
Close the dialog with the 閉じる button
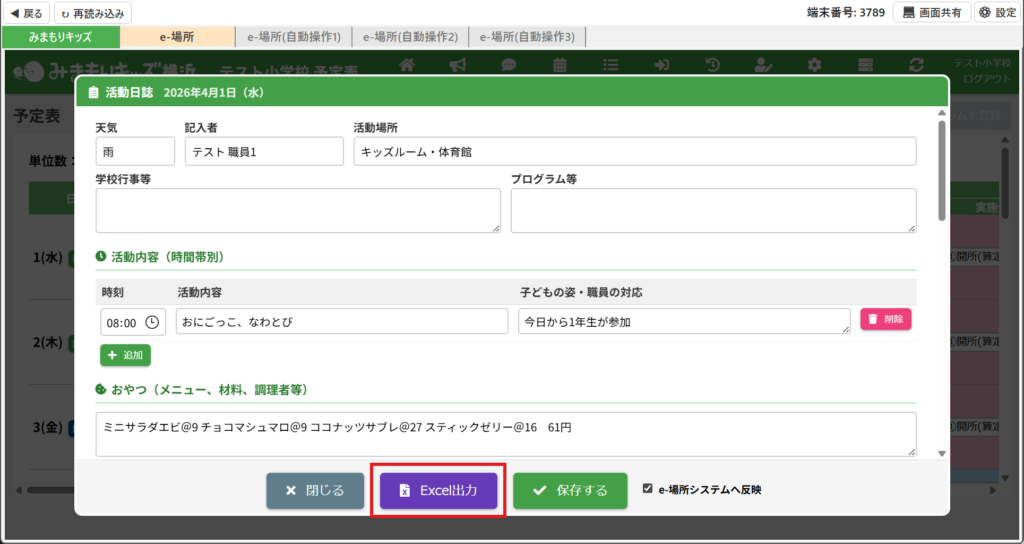315,491
